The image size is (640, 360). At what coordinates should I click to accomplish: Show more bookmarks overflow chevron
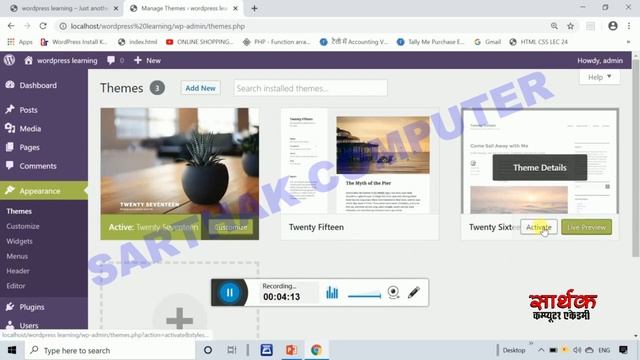click(628, 42)
